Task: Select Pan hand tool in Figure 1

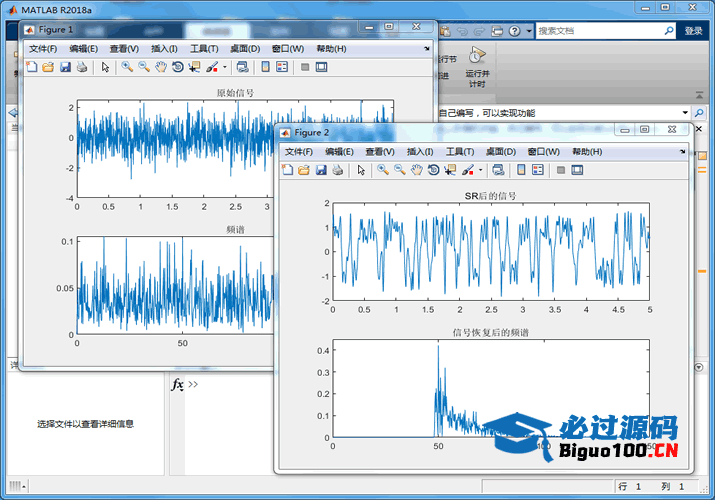Action: [x=161, y=67]
